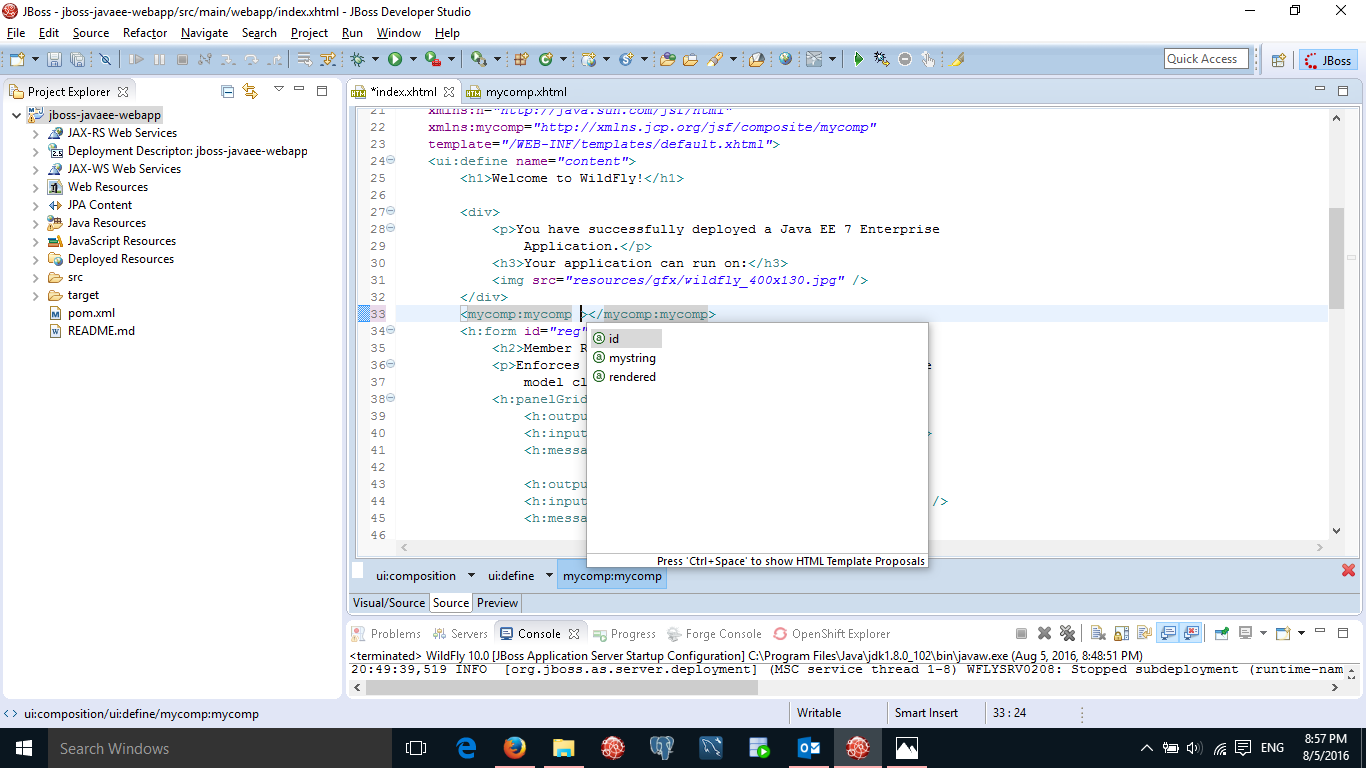1366x768 pixels.
Task: Toggle Show Console on standard error change
Action: [x=1190, y=633]
